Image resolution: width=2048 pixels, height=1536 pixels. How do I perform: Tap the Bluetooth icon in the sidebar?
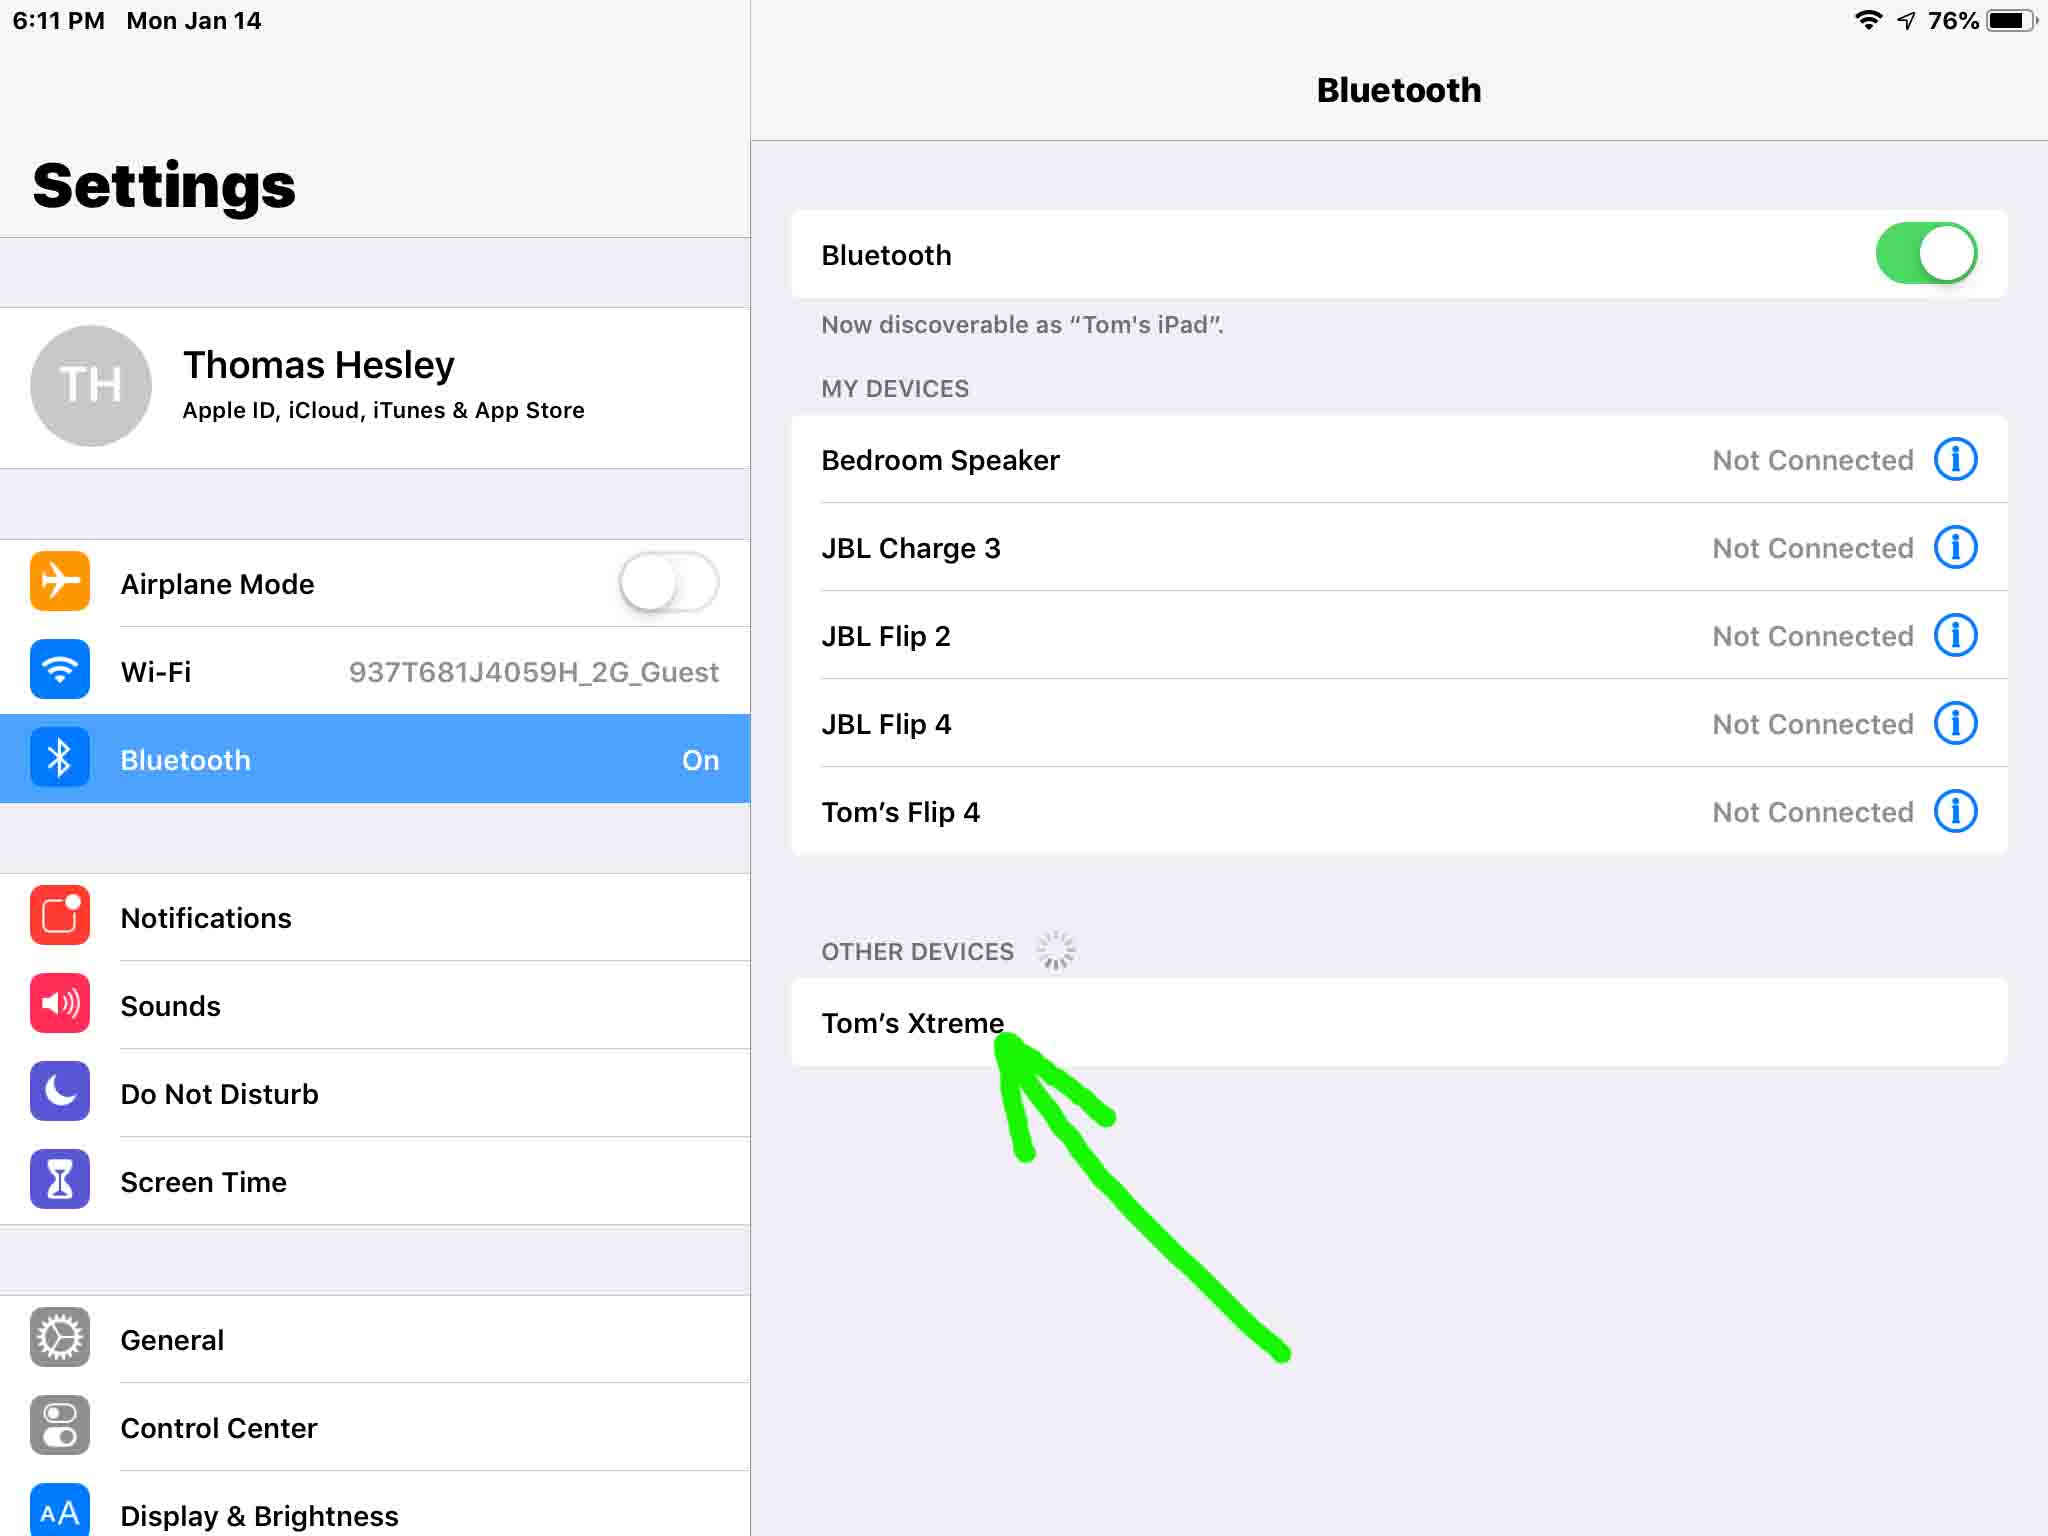(x=60, y=757)
